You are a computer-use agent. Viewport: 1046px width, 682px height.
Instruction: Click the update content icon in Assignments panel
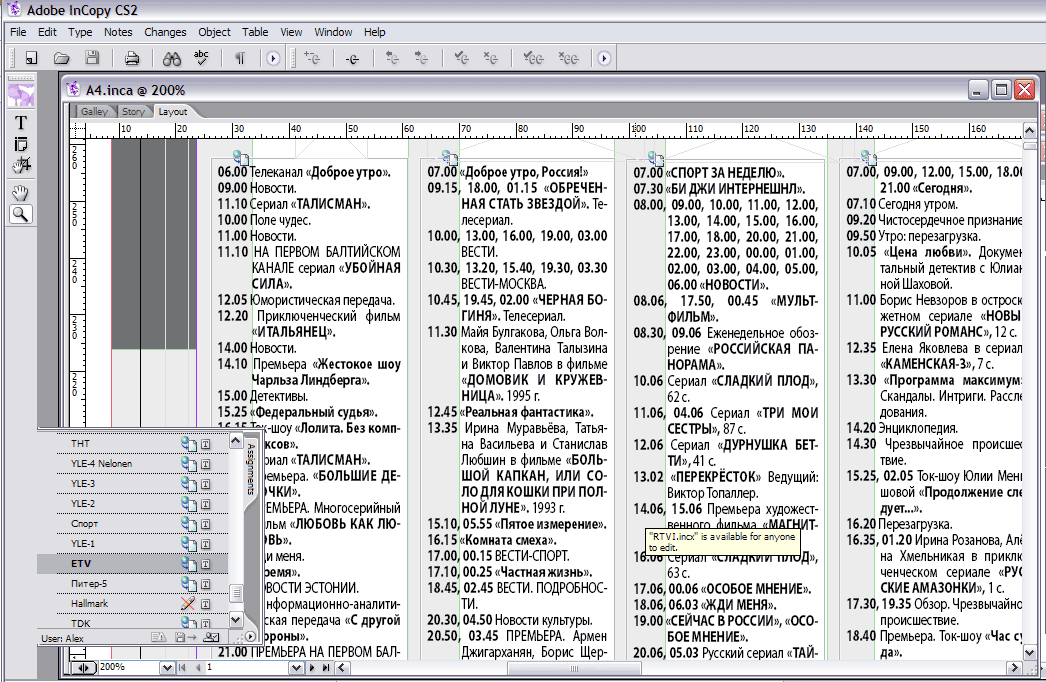pos(158,637)
